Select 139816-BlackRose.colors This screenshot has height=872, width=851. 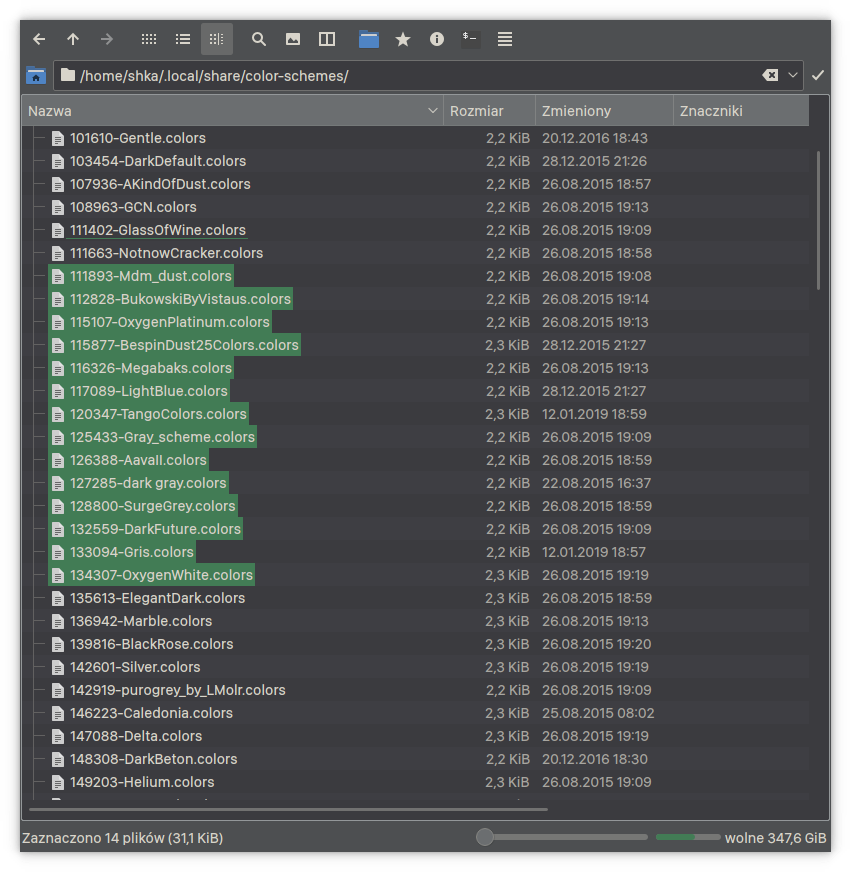151,644
